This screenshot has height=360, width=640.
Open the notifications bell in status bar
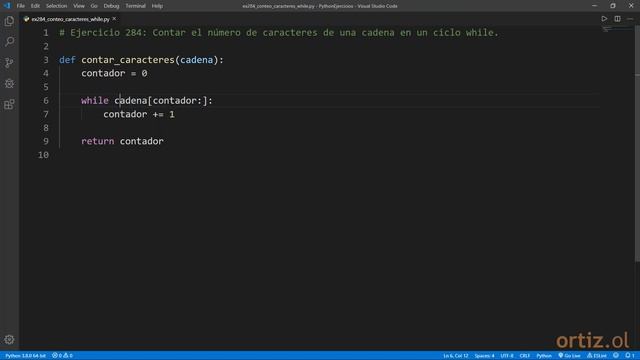pyautogui.click(x=630, y=356)
